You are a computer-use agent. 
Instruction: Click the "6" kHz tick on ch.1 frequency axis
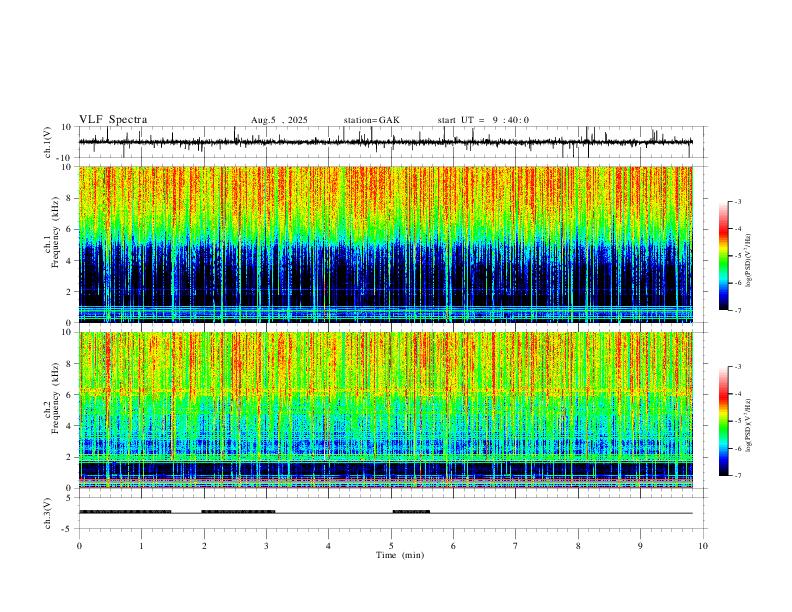click(x=70, y=229)
